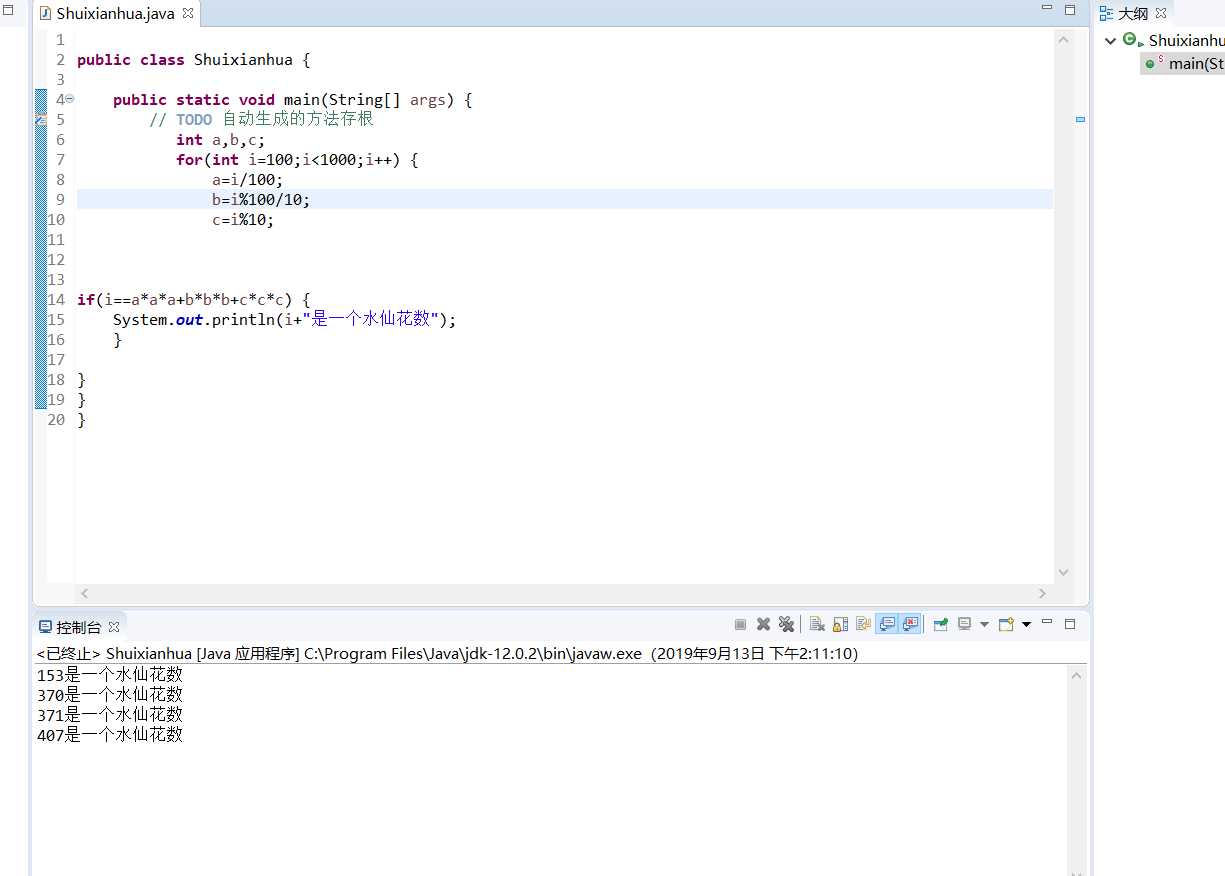Click the TODO comment on line 5

point(261,119)
